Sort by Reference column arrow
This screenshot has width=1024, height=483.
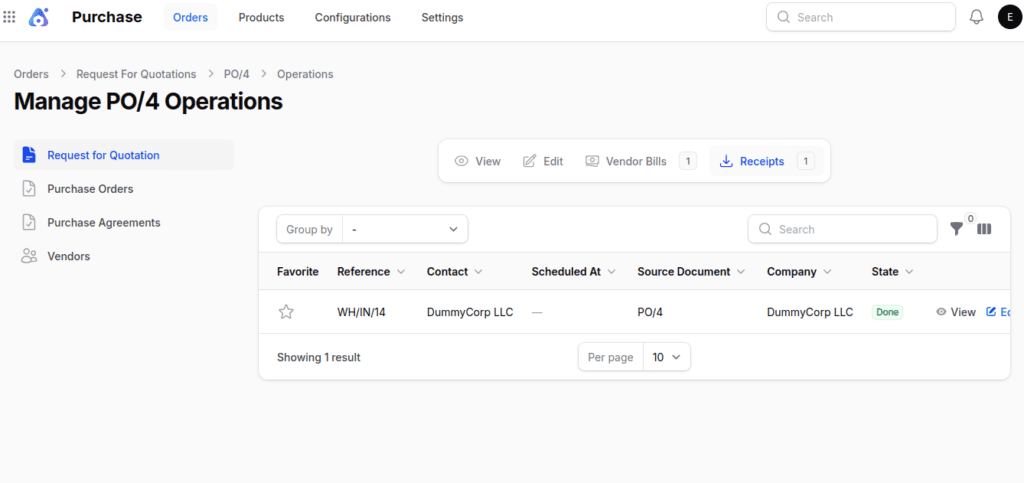point(401,272)
